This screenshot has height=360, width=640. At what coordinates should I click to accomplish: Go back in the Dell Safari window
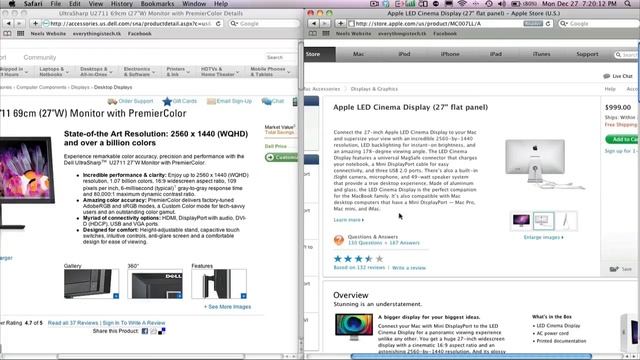coord(8,24)
